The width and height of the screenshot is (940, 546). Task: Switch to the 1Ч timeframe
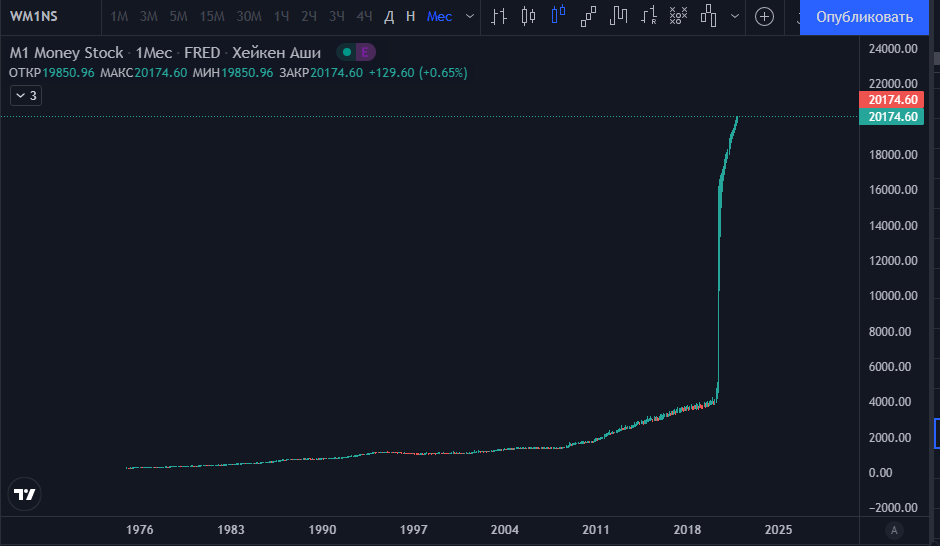[x=281, y=17]
